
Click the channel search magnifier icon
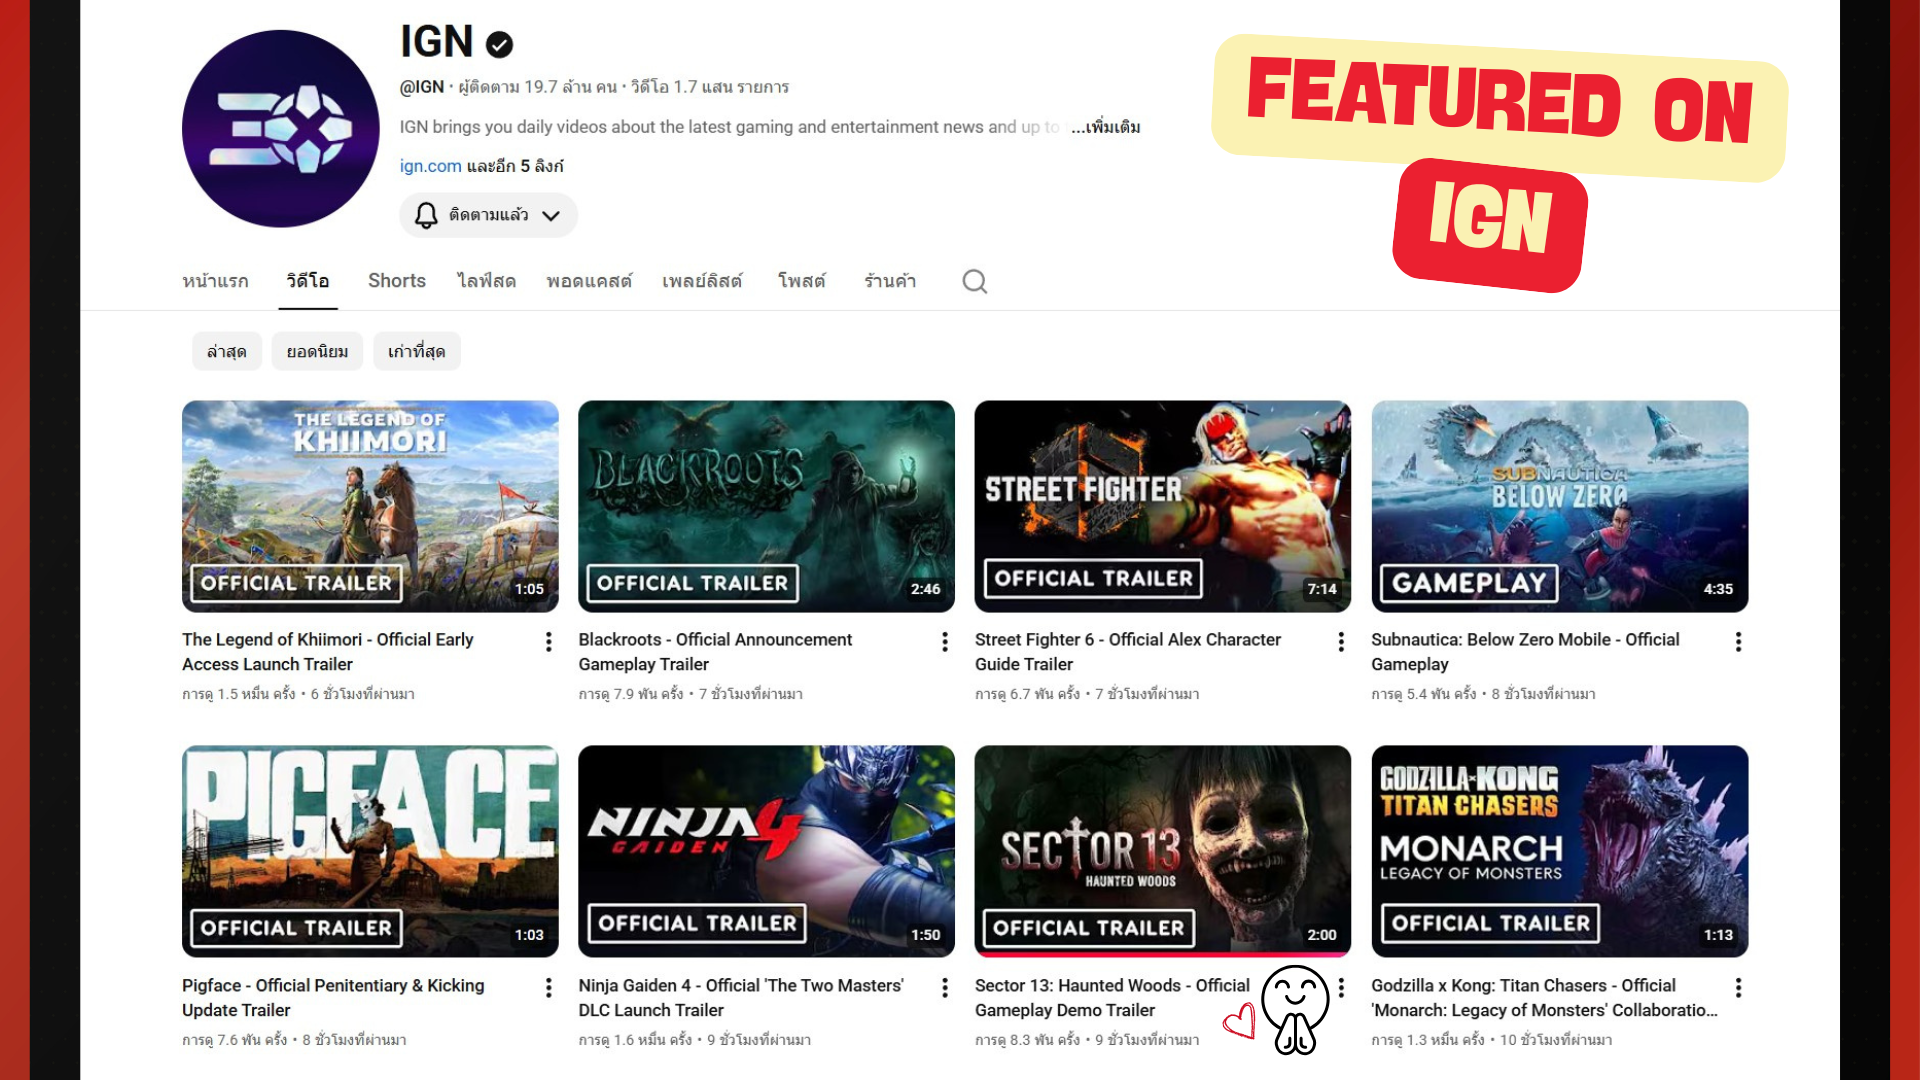tap(974, 282)
